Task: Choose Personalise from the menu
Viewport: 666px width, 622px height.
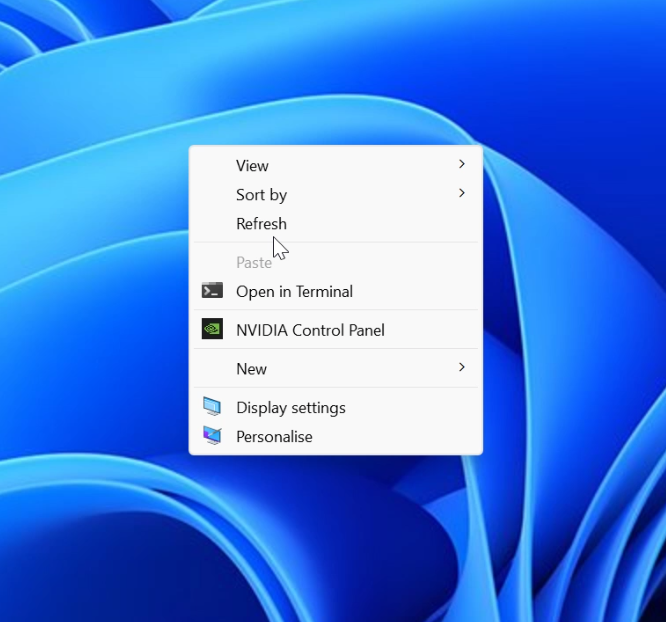Action: click(x=336, y=436)
